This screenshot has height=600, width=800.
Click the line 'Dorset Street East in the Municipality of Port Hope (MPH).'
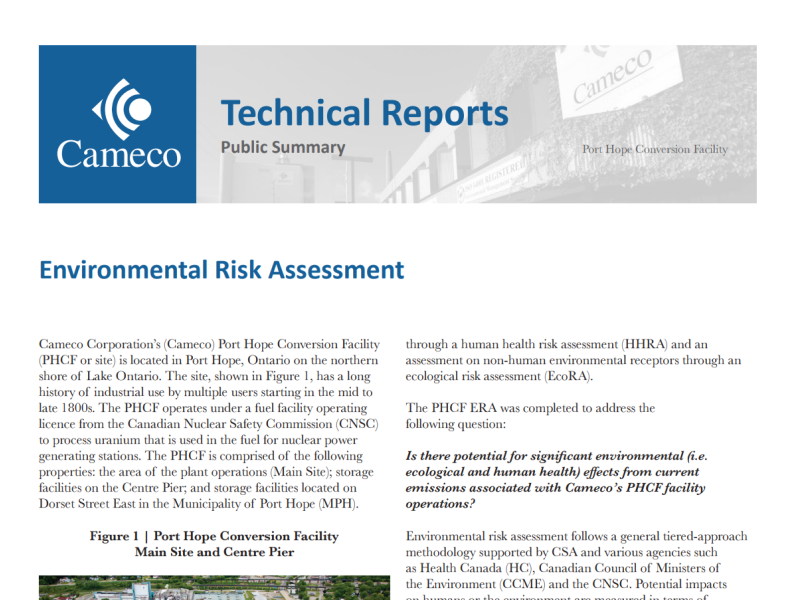(199, 504)
